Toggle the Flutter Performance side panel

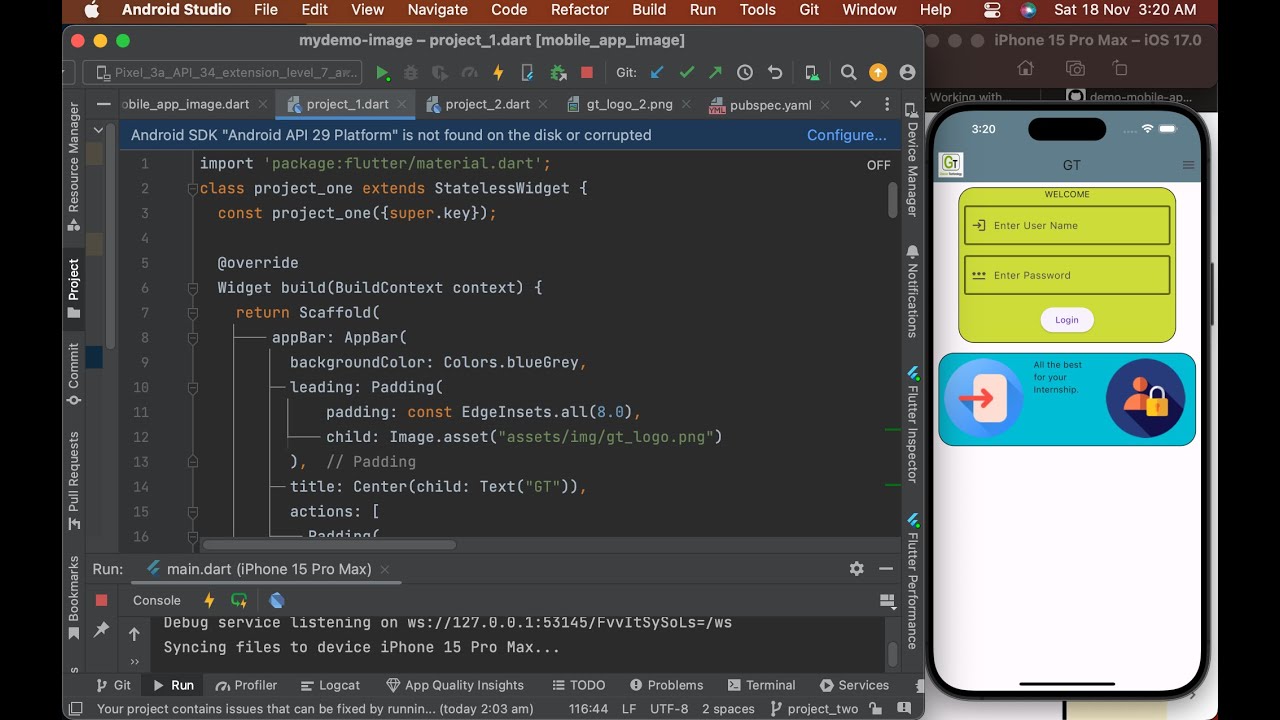tap(912, 580)
